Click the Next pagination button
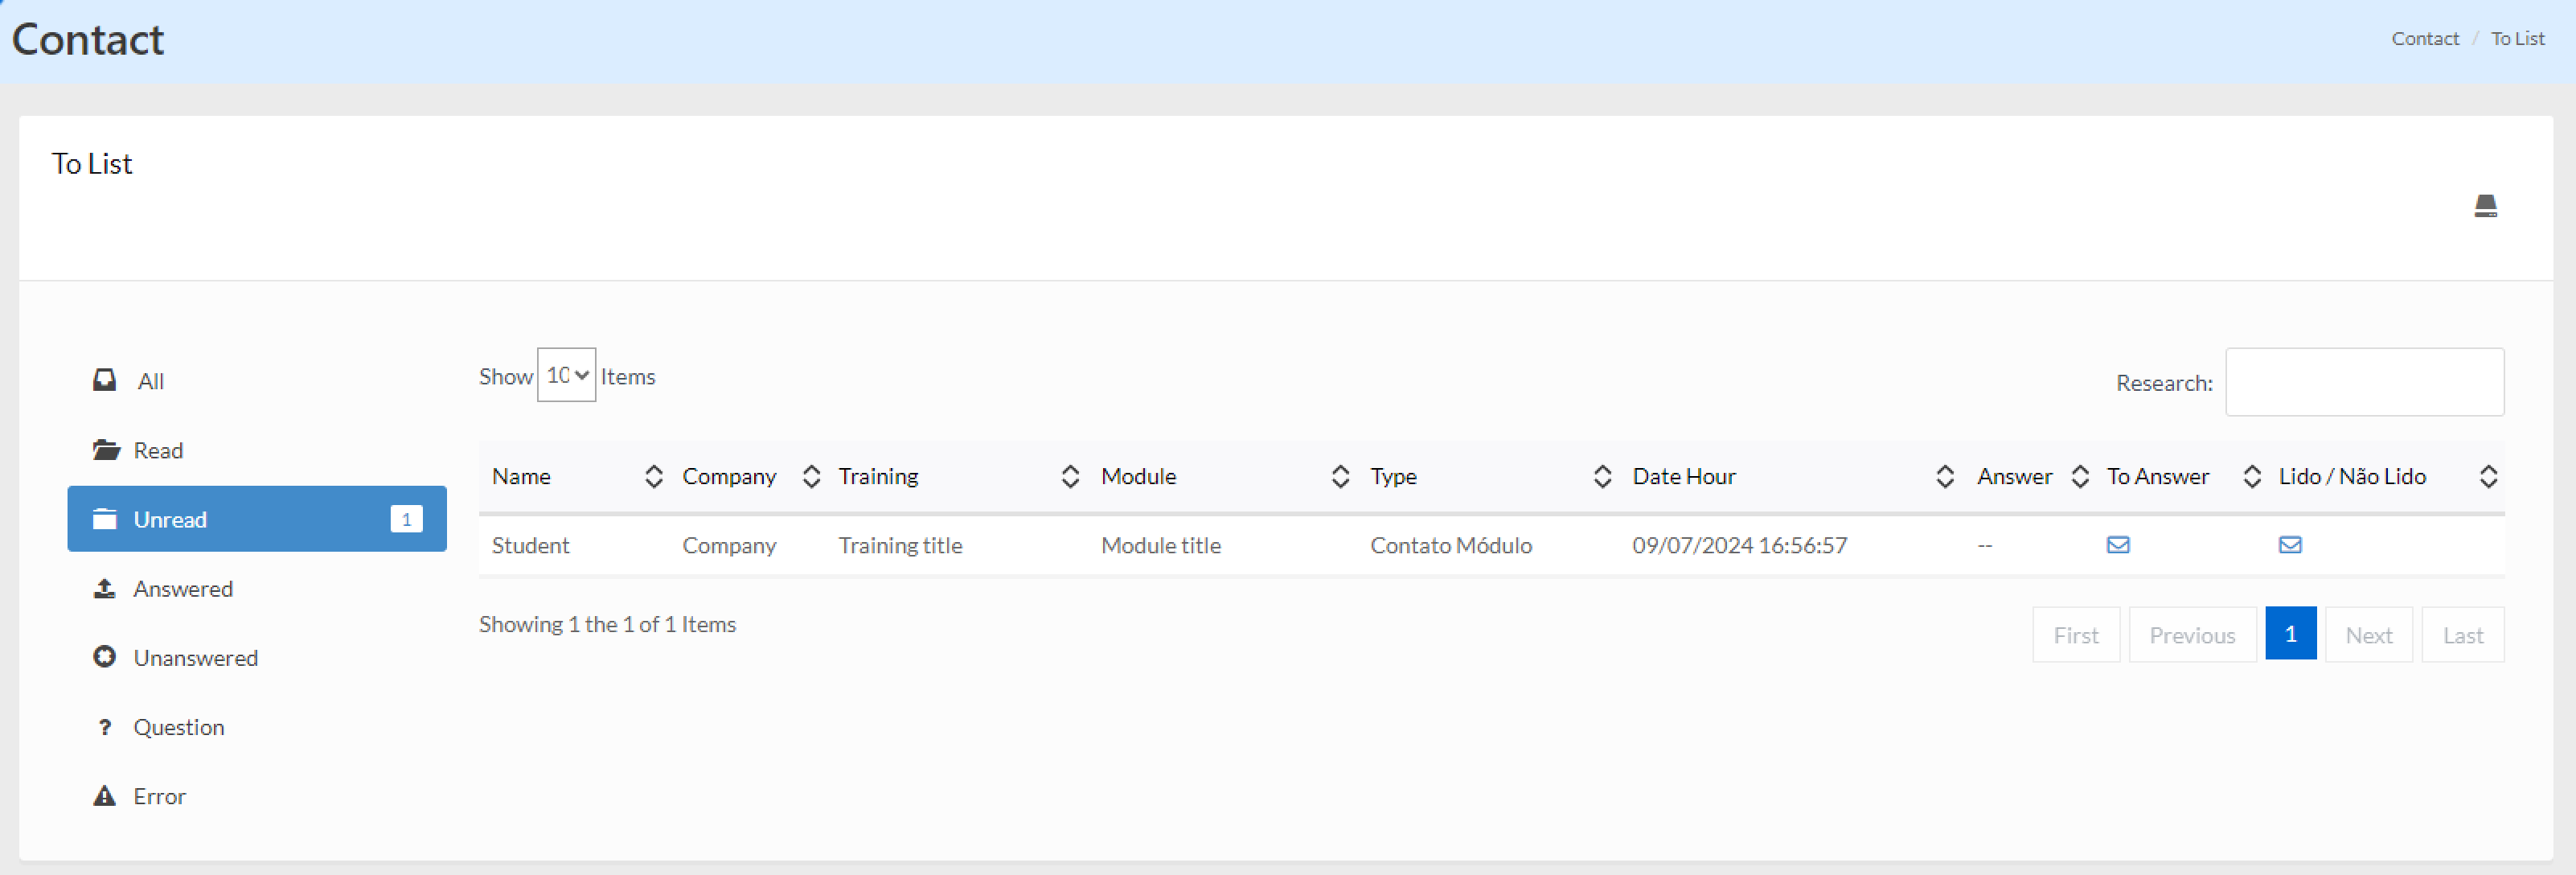Image resolution: width=2576 pixels, height=875 pixels. click(2368, 635)
